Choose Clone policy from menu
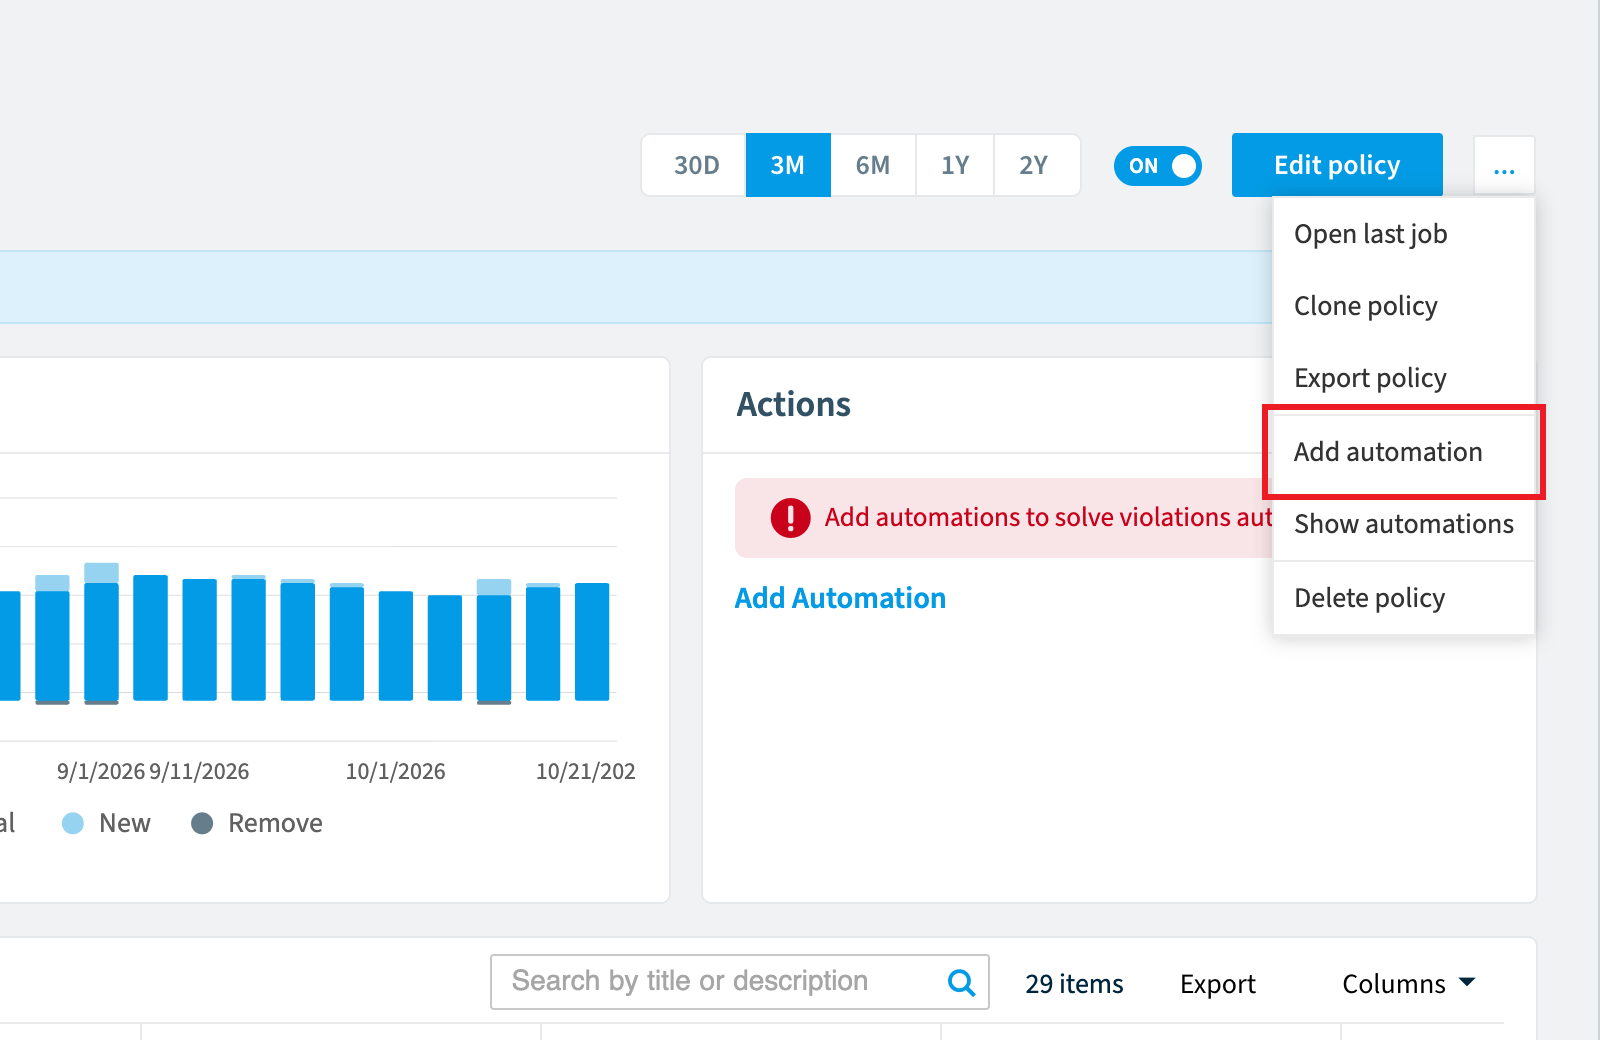The height and width of the screenshot is (1040, 1600). 1404,306
